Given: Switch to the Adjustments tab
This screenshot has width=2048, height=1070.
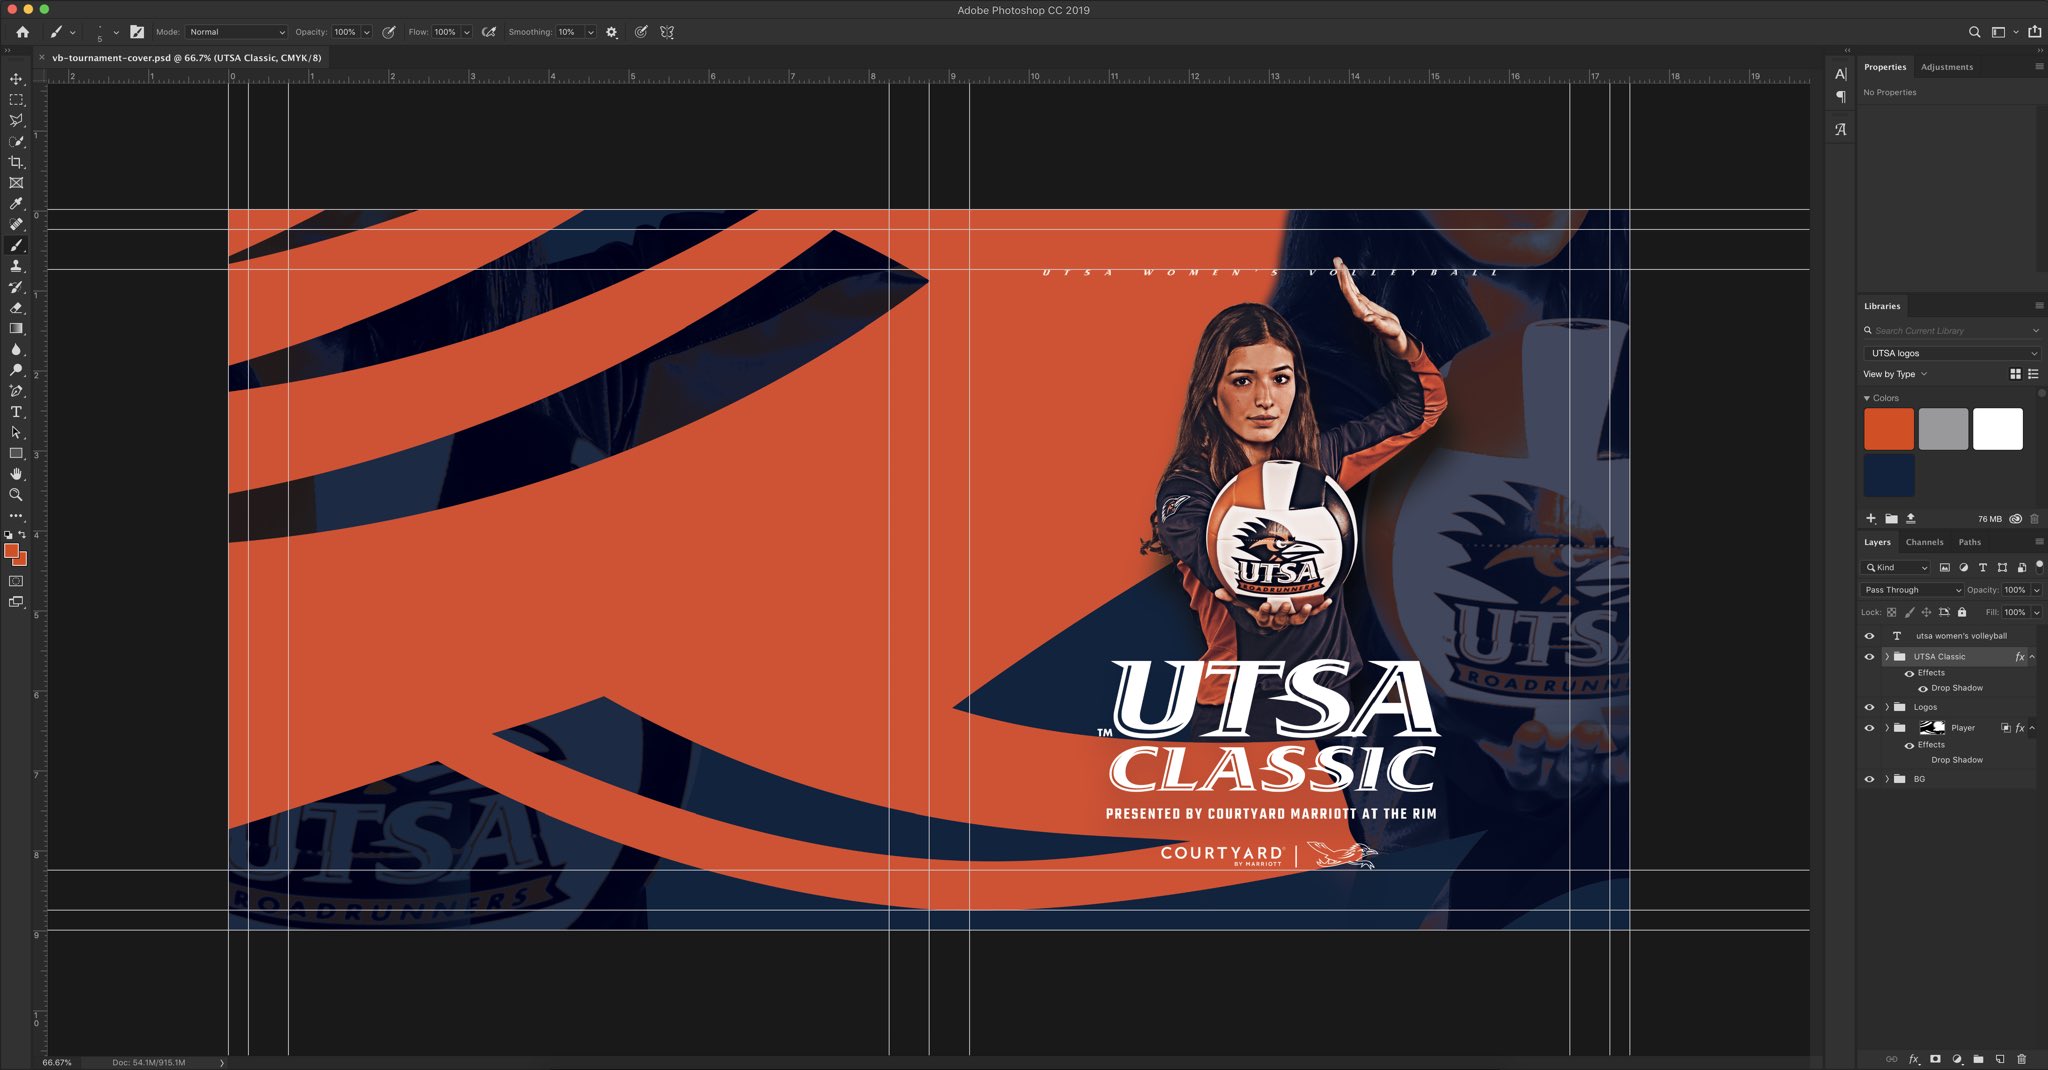Looking at the screenshot, I should [x=1947, y=67].
